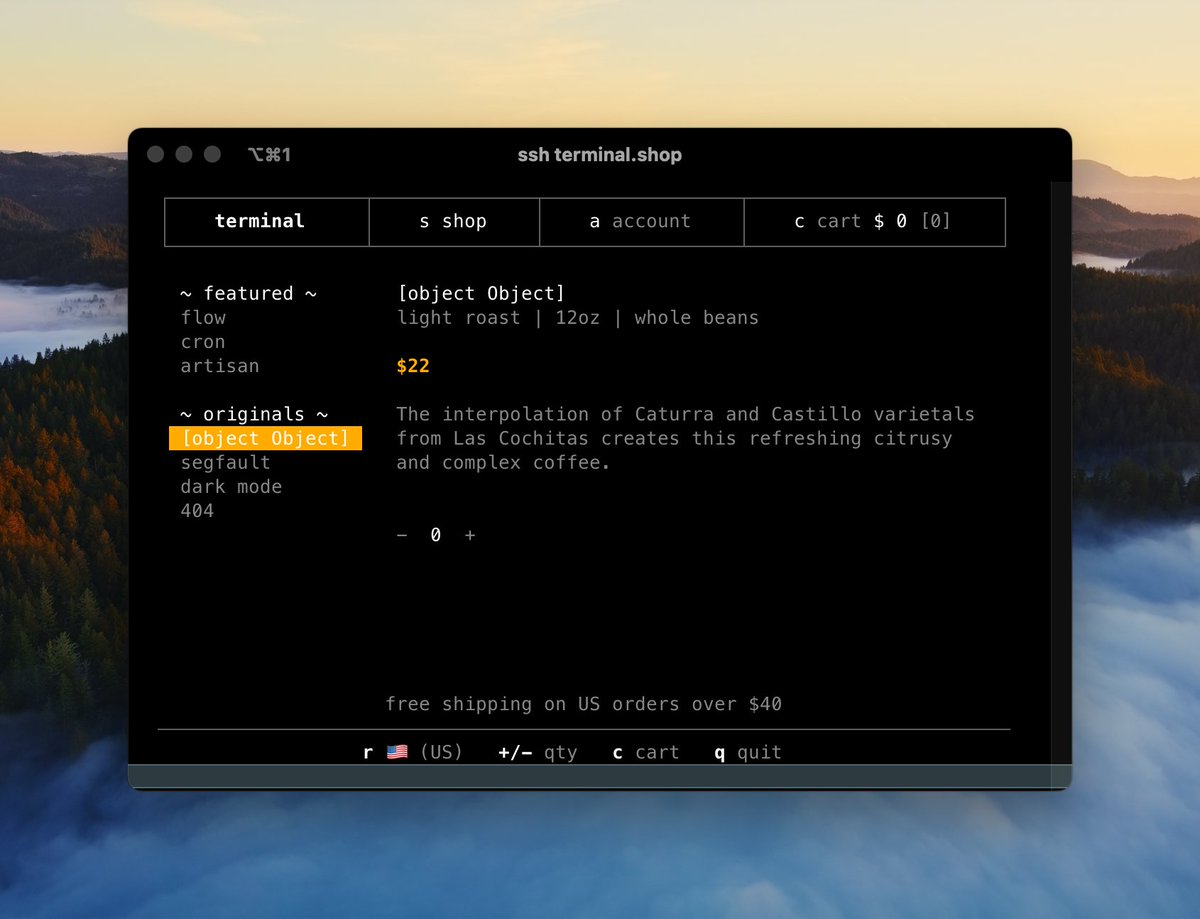
Task: Click the free shipping notice
Action: point(584,704)
